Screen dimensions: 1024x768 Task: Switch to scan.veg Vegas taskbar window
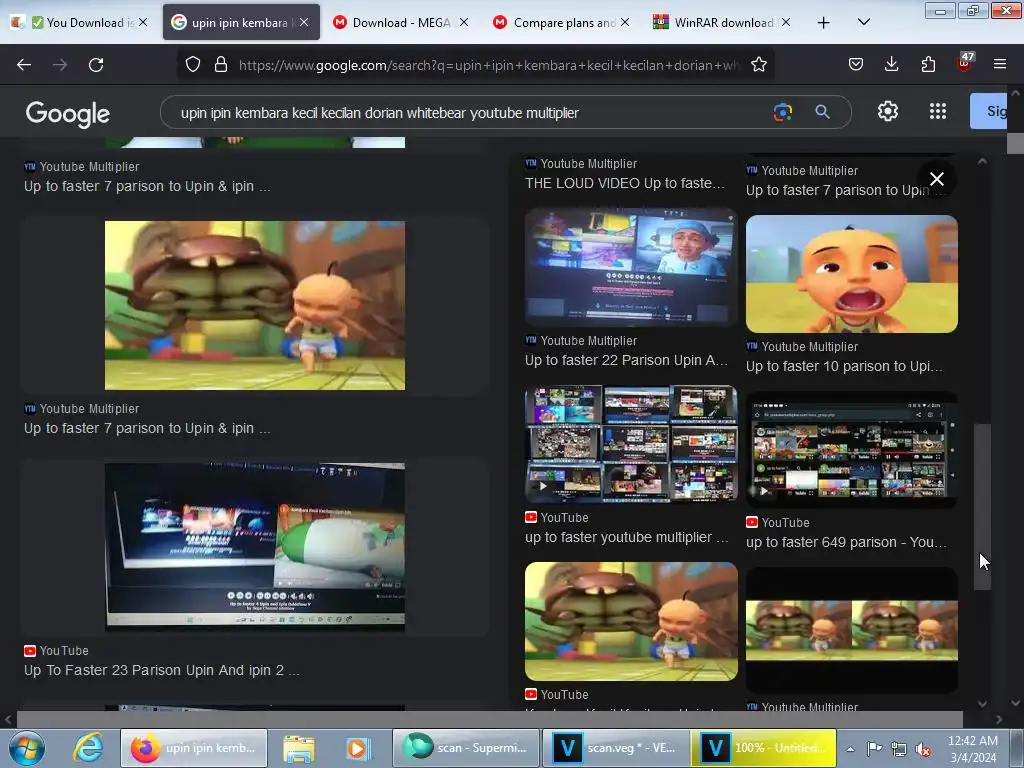click(616, 748)
